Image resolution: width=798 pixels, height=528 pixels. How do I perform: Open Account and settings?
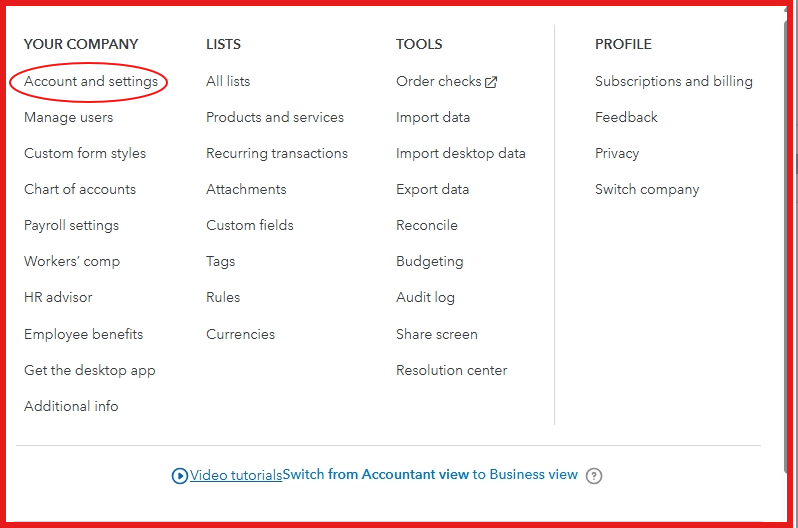91,81
